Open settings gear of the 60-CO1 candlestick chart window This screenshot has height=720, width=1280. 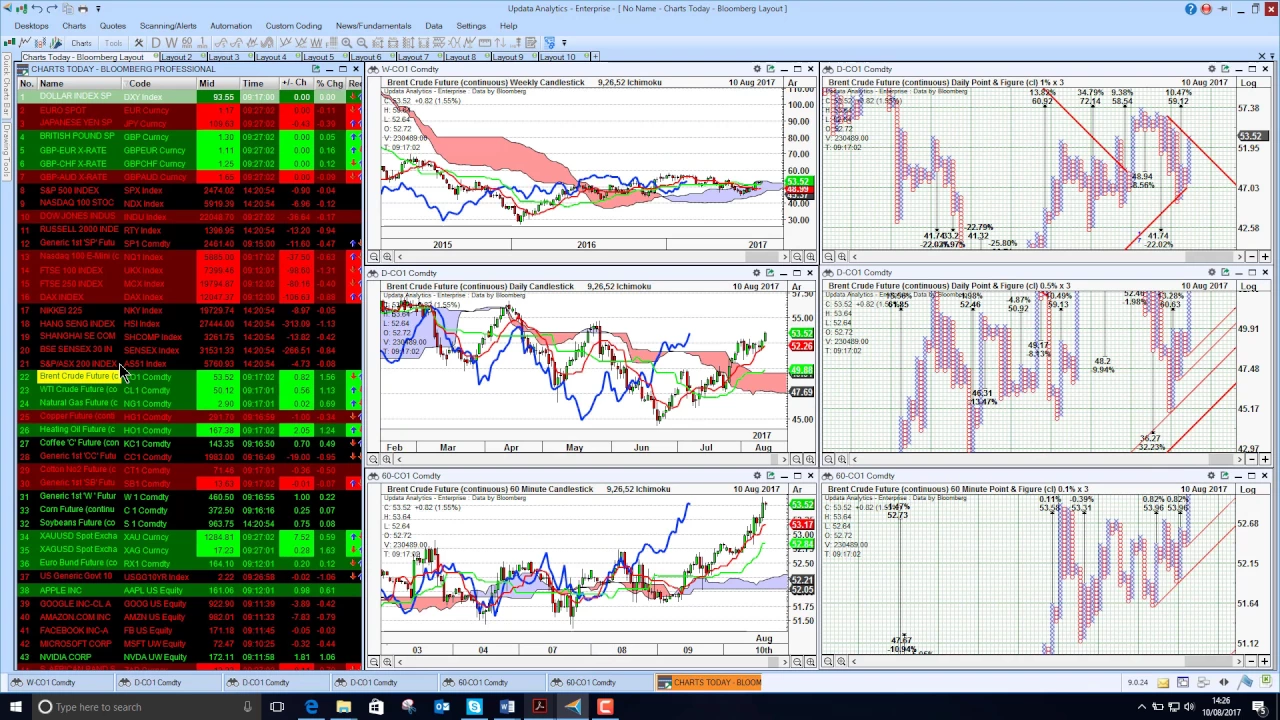point(757,476)
